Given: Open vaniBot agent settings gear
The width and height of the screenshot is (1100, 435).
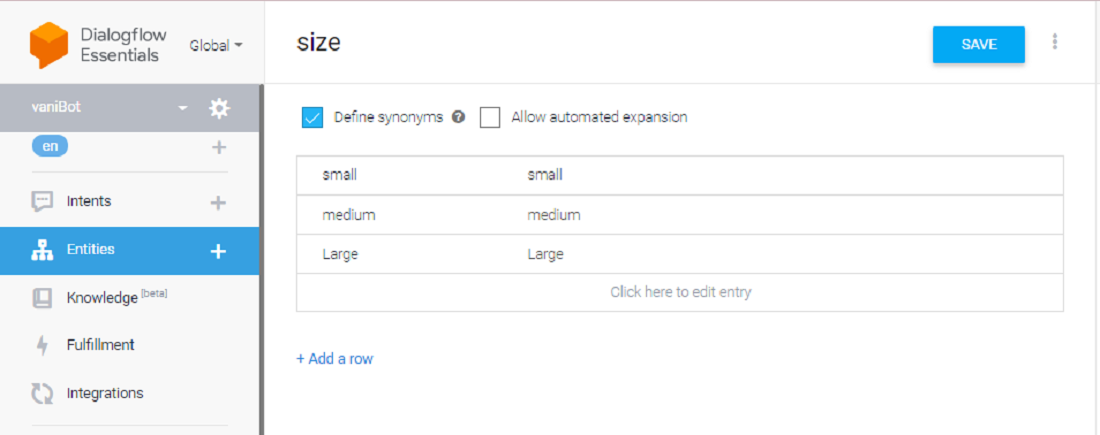Looking at the screenshot, I should pyautogui.click(x=219, y=108).
